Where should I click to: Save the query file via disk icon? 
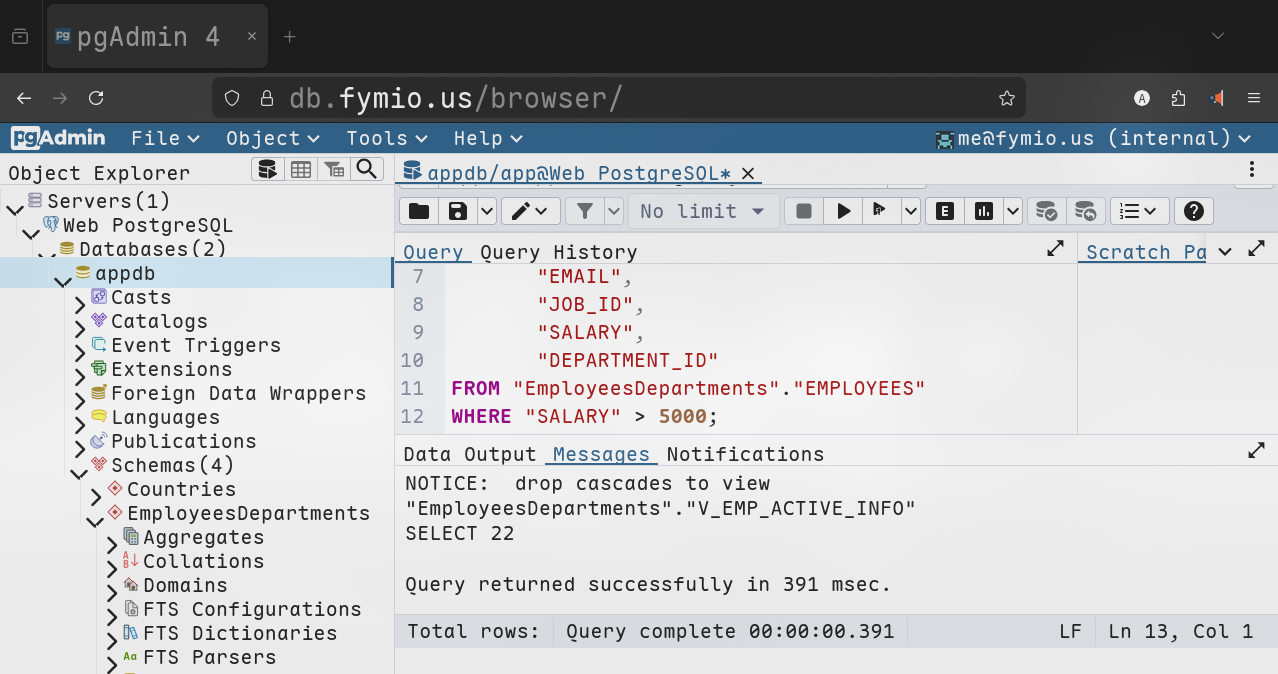point(458,211)
